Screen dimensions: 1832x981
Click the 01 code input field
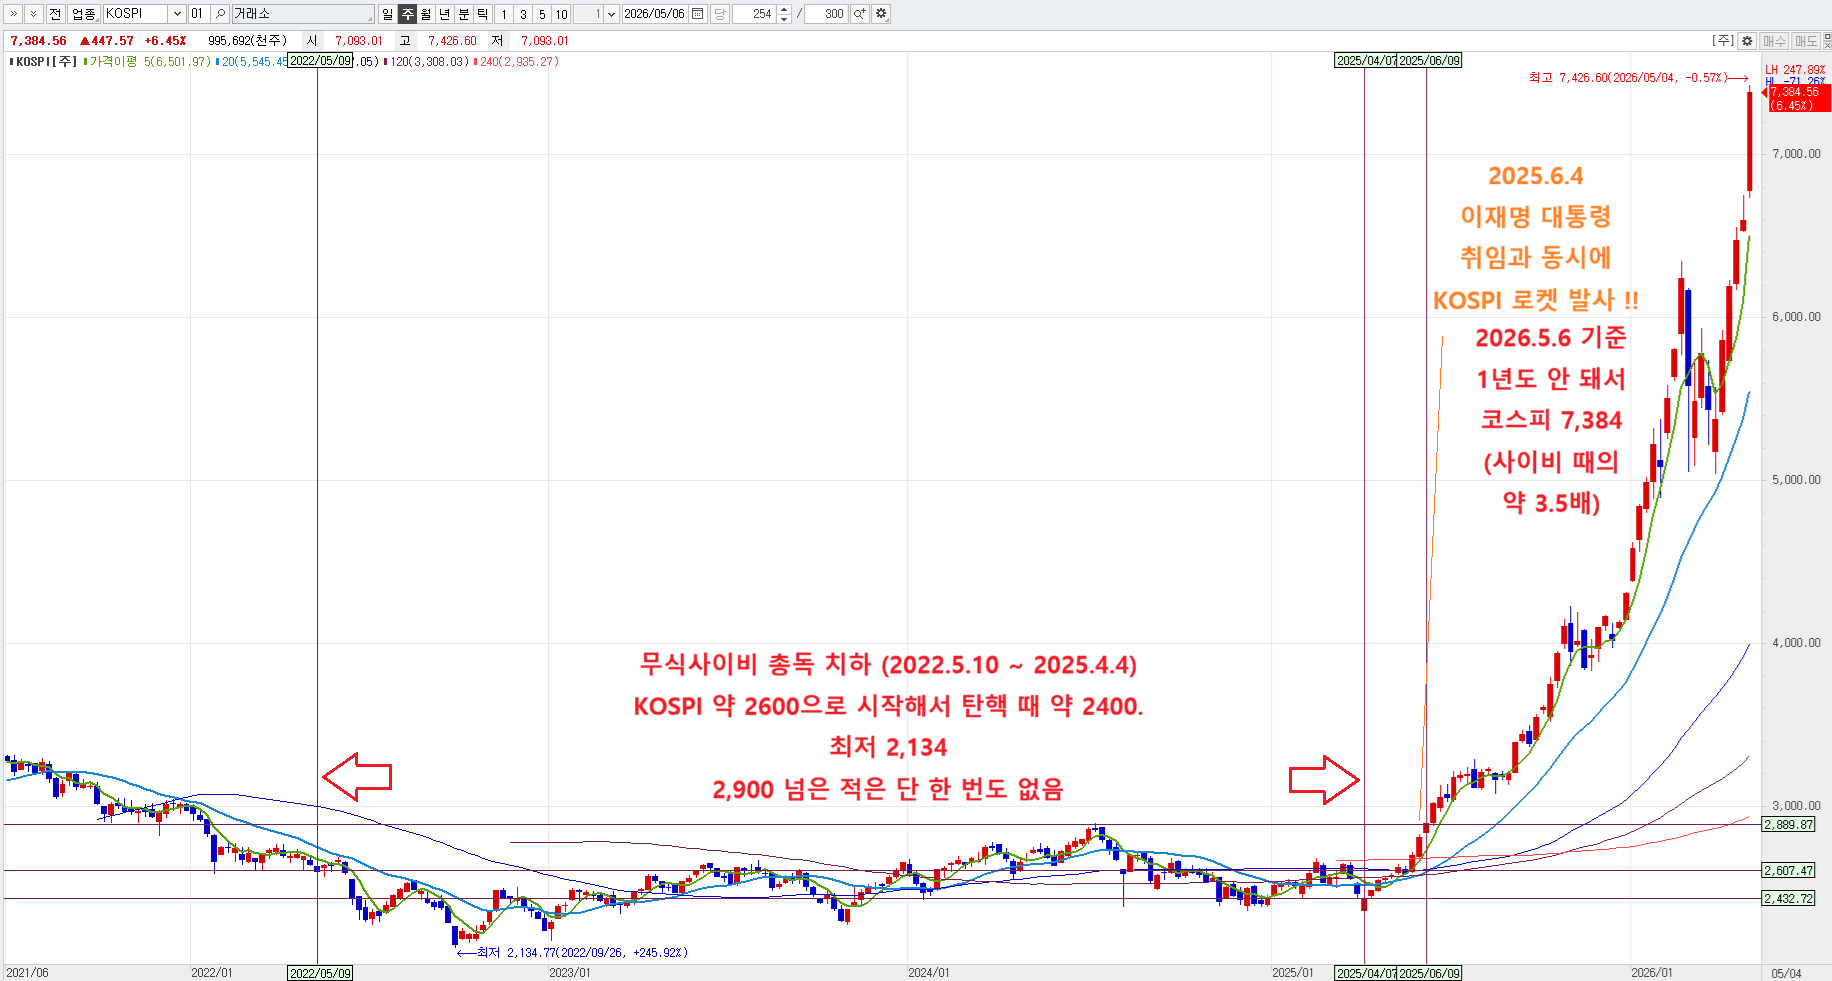[x=197, y=14]
